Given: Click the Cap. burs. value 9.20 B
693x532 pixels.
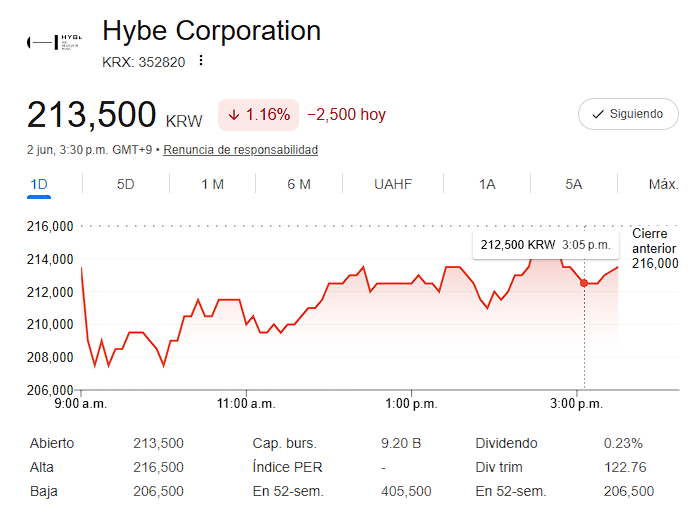Looking at the screenshot, I should tap(401, 443).
